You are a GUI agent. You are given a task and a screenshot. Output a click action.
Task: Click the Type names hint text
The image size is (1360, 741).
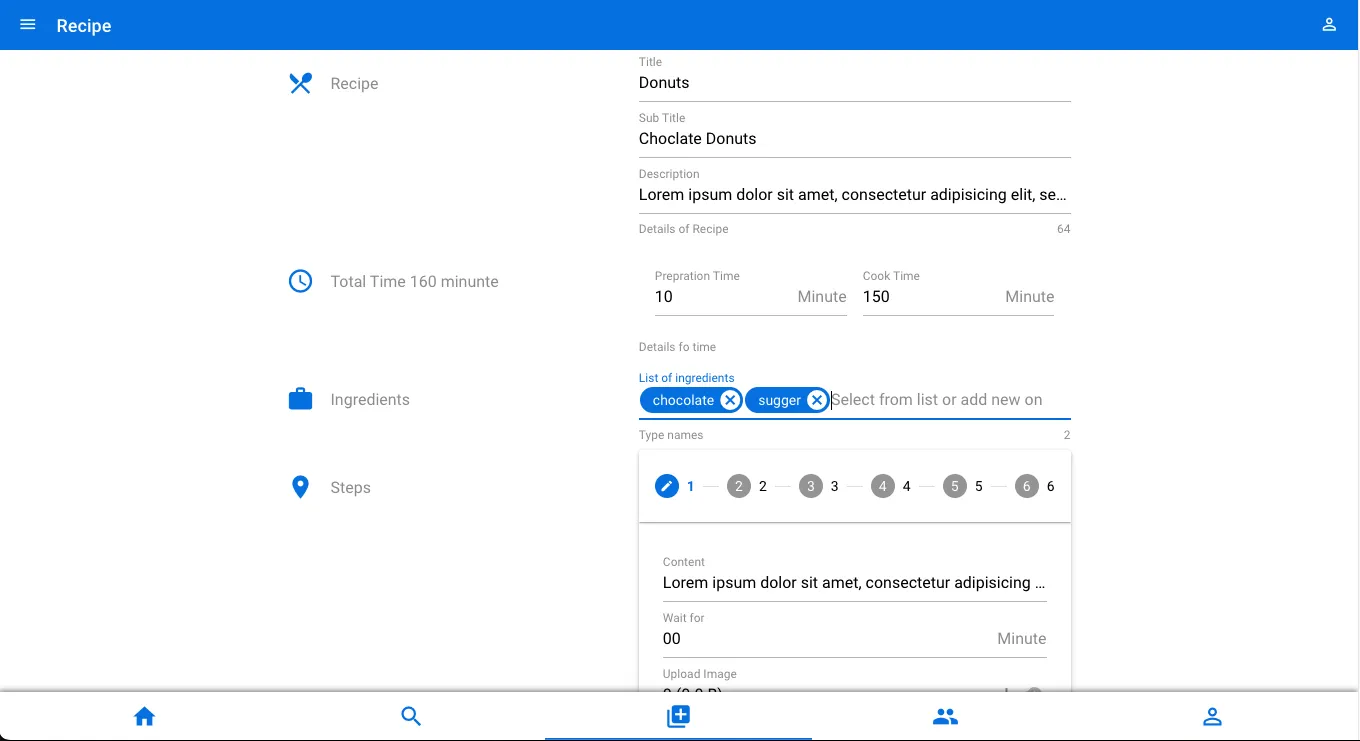click(671, 435)
